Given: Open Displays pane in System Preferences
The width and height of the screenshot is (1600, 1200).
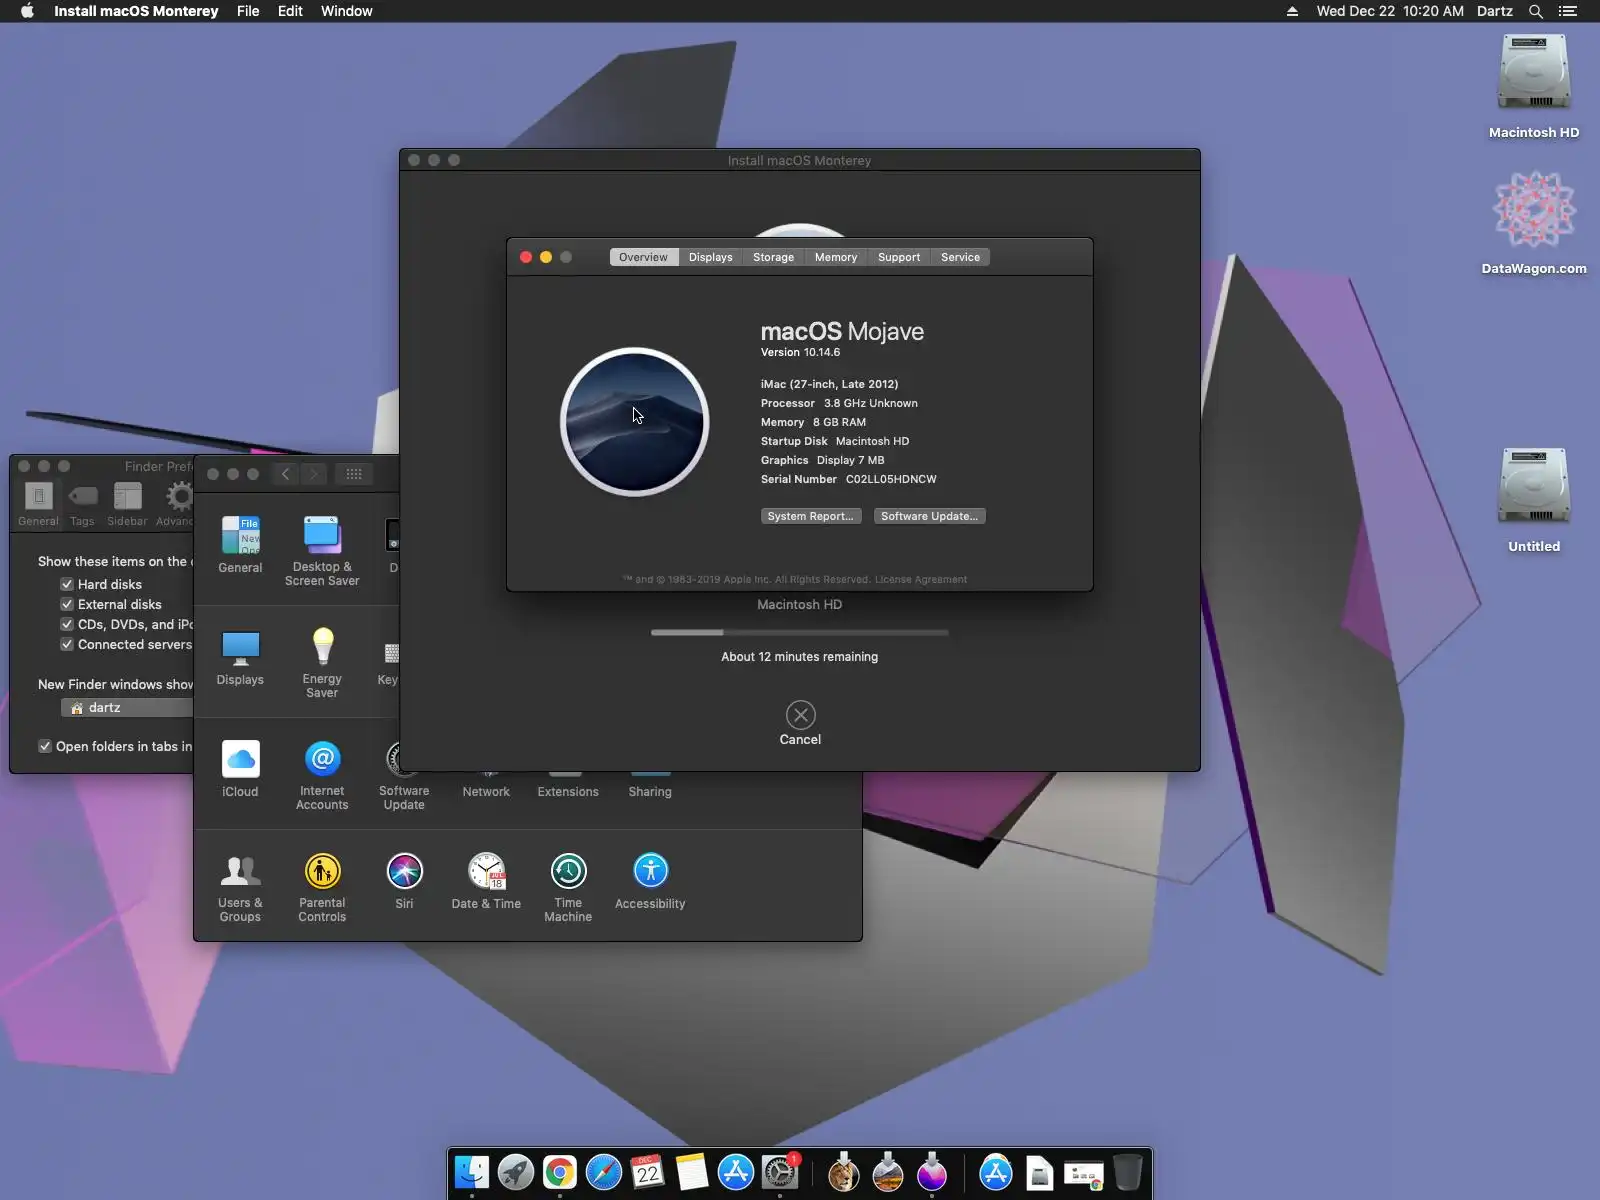Looking at the screenshot, I should [x=240, y=658].
